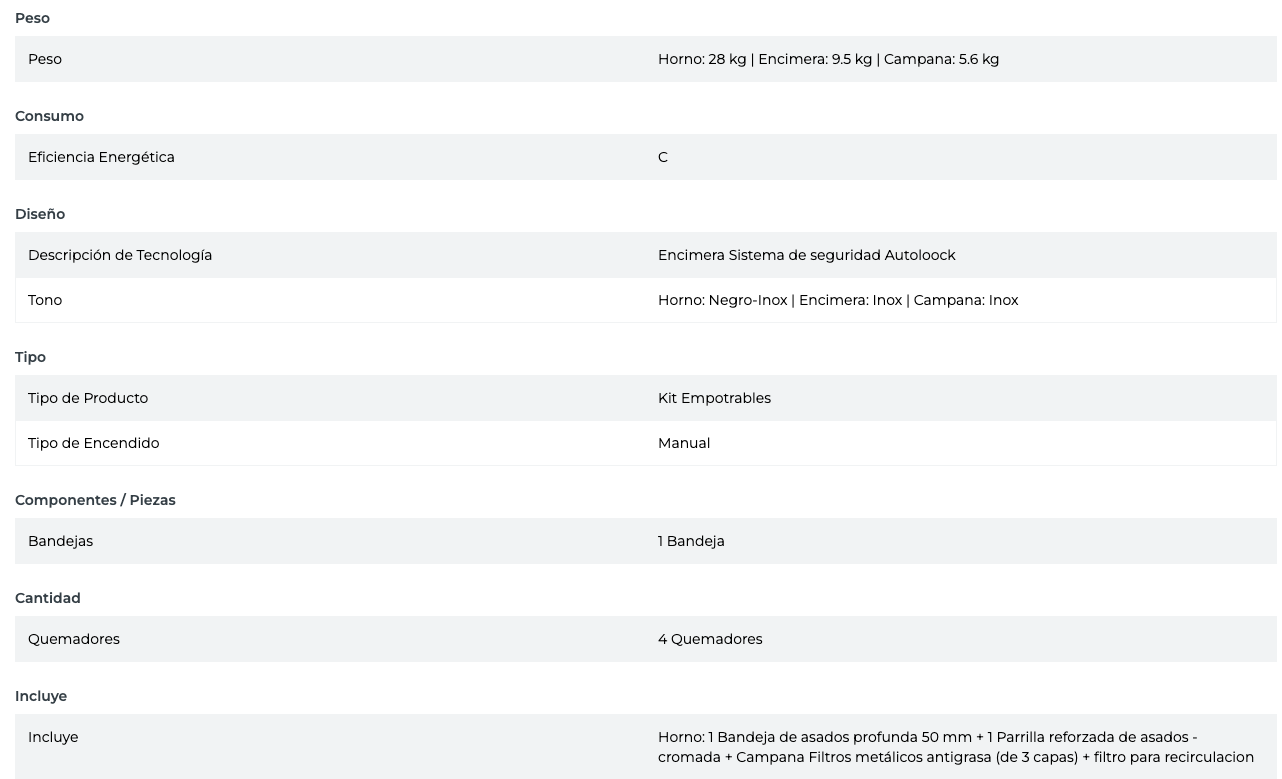Click the Consumo section heading

[49, 116]
